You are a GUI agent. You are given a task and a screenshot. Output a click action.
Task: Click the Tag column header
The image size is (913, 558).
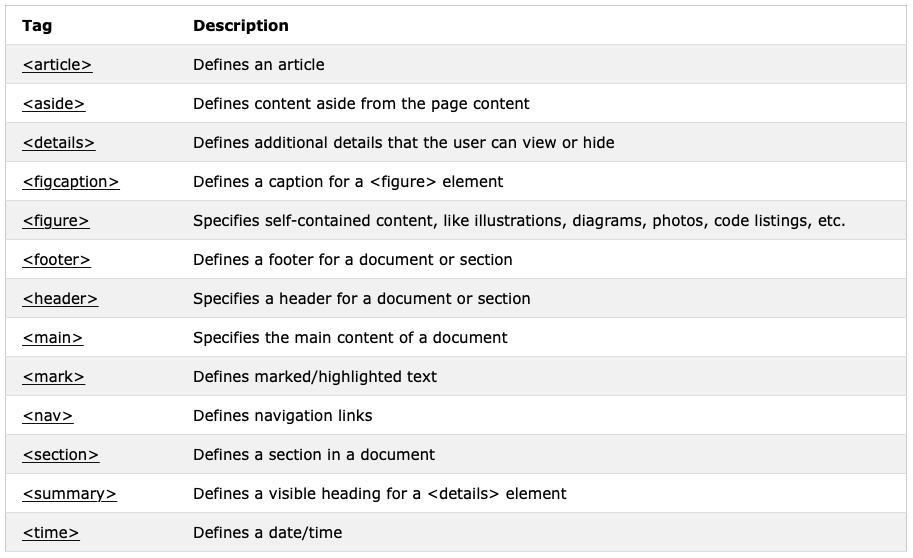pyautogui.click(x=37, y=26)
